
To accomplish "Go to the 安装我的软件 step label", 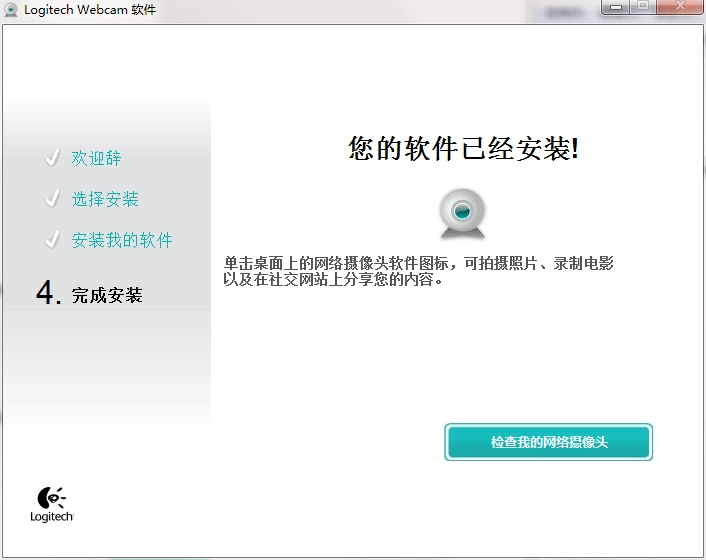I will coord(122,240).
